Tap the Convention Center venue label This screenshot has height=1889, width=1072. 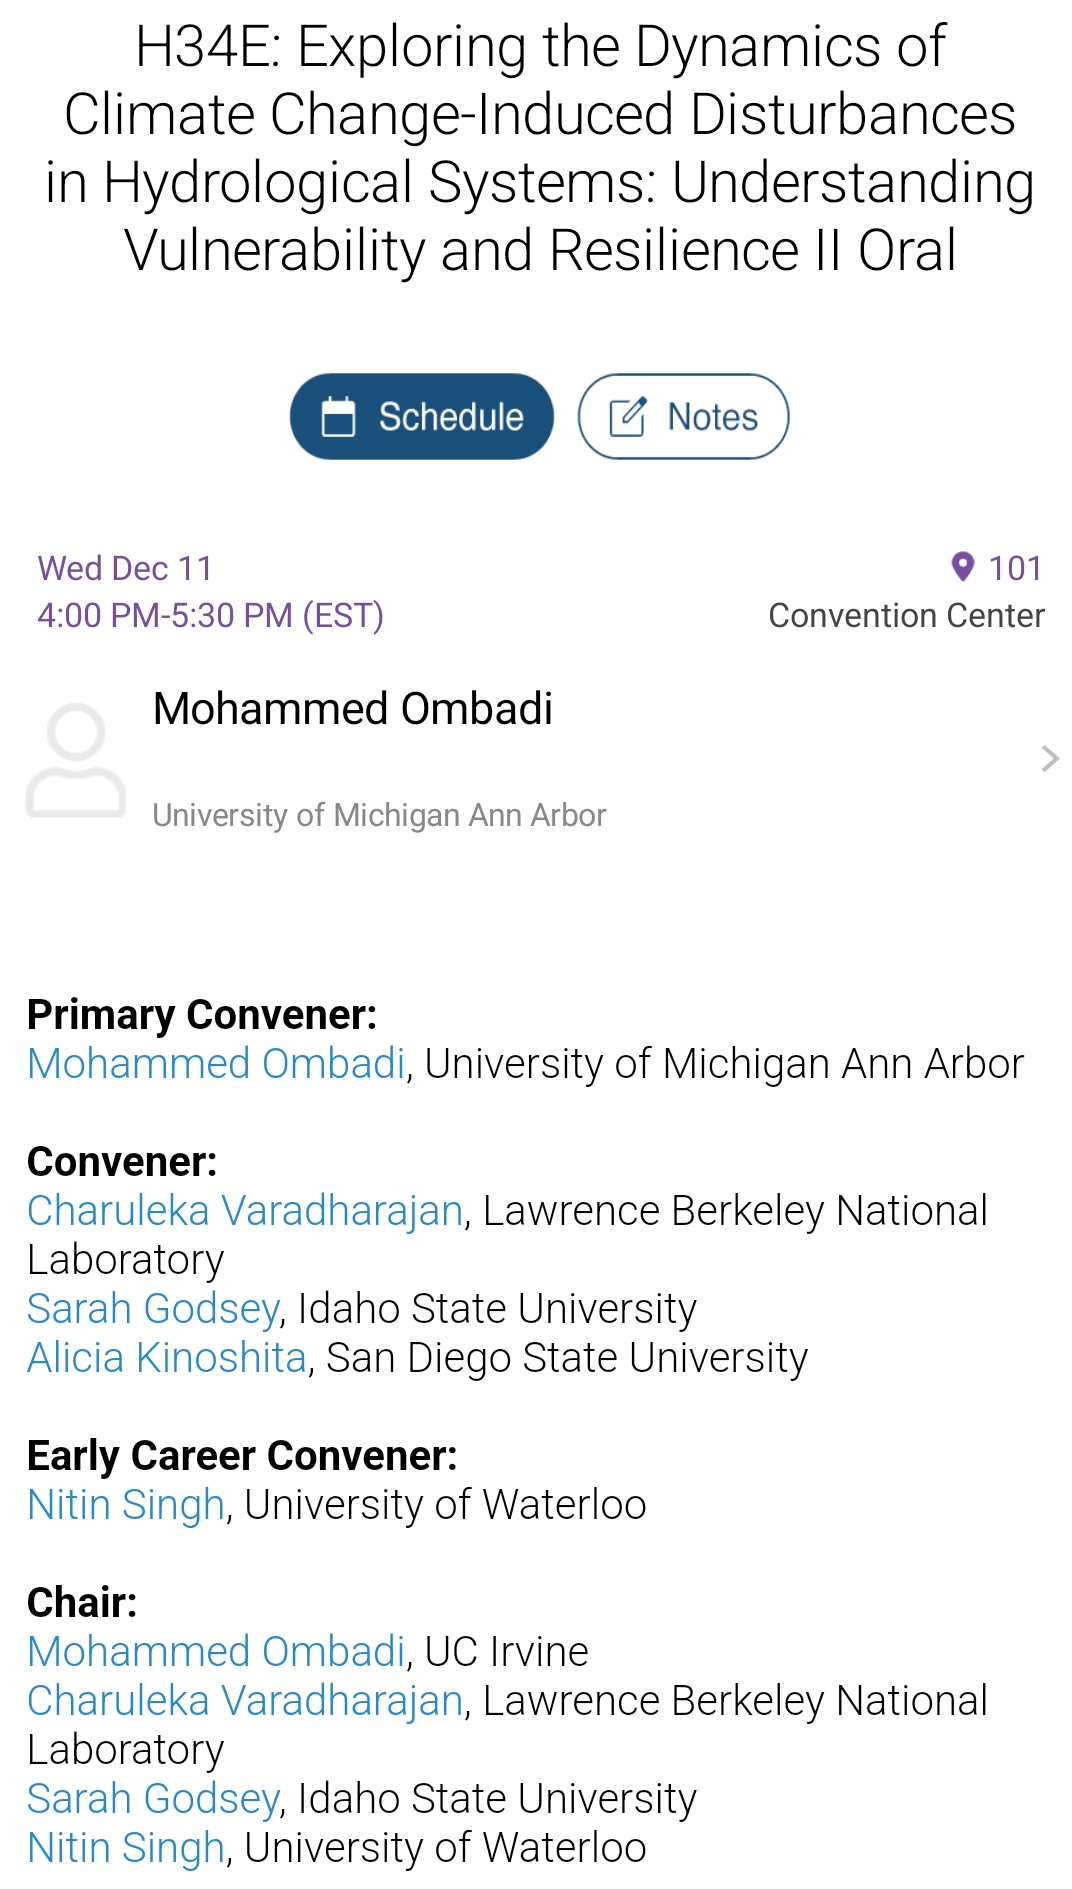[x=906, y=616]
